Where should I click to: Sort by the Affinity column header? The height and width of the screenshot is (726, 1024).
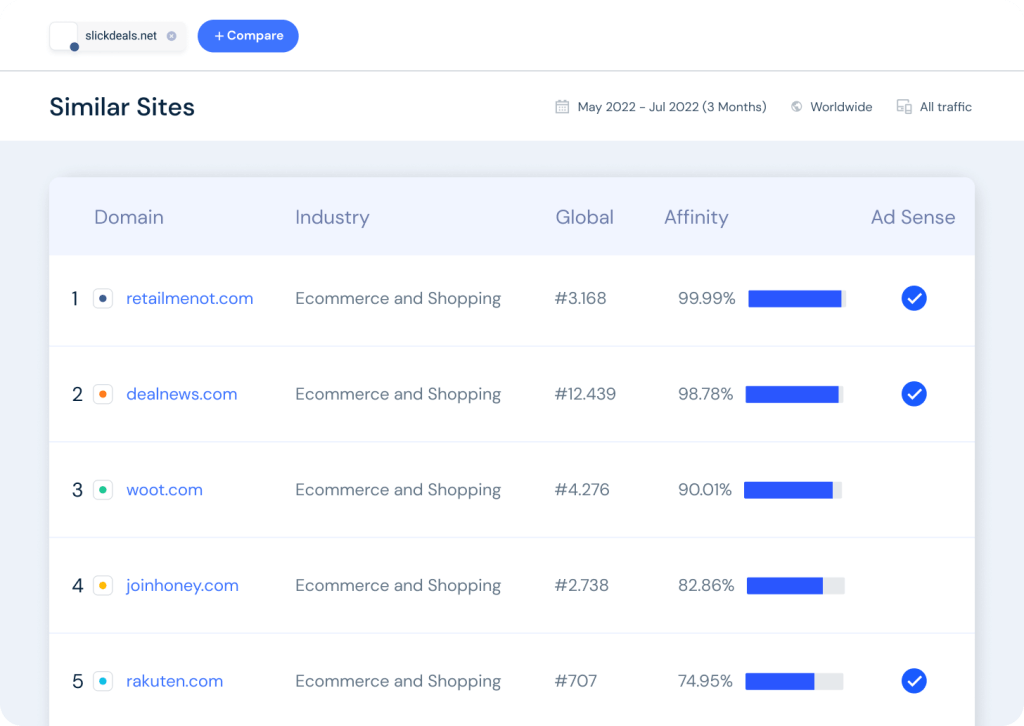[696, 217]
